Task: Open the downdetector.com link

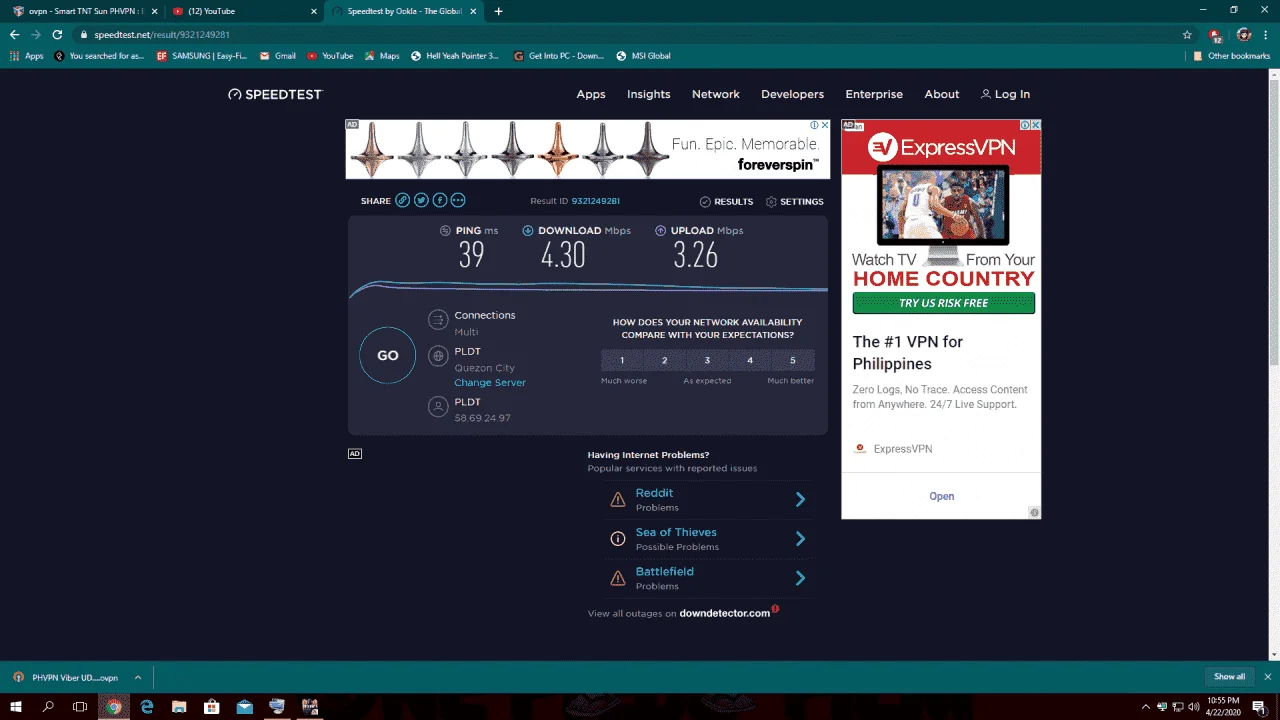Action: [725, 613]
